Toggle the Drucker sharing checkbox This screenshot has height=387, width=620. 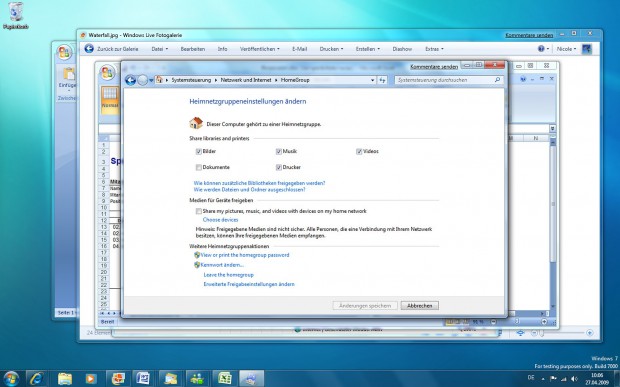(x=279, y=168)
